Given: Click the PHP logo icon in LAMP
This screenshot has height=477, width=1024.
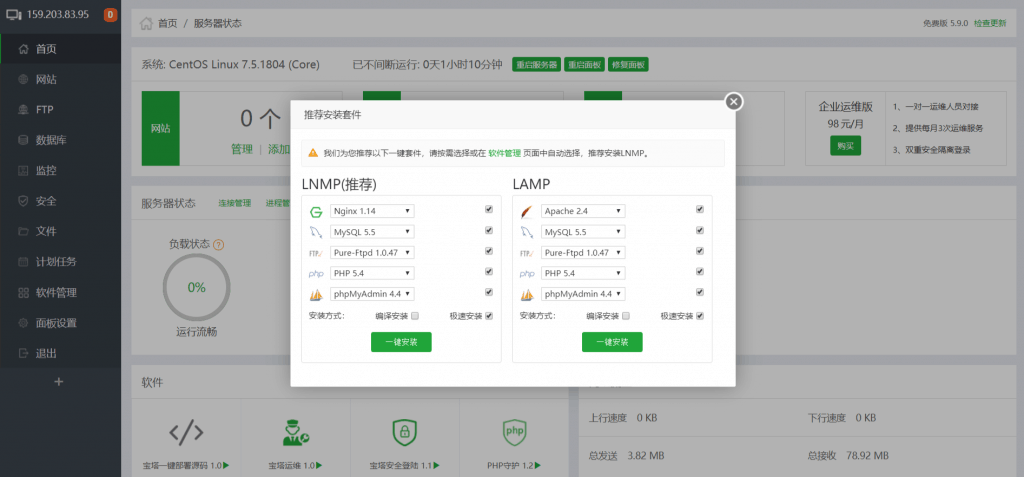Looking at the screenshot, I should point(527,274).
